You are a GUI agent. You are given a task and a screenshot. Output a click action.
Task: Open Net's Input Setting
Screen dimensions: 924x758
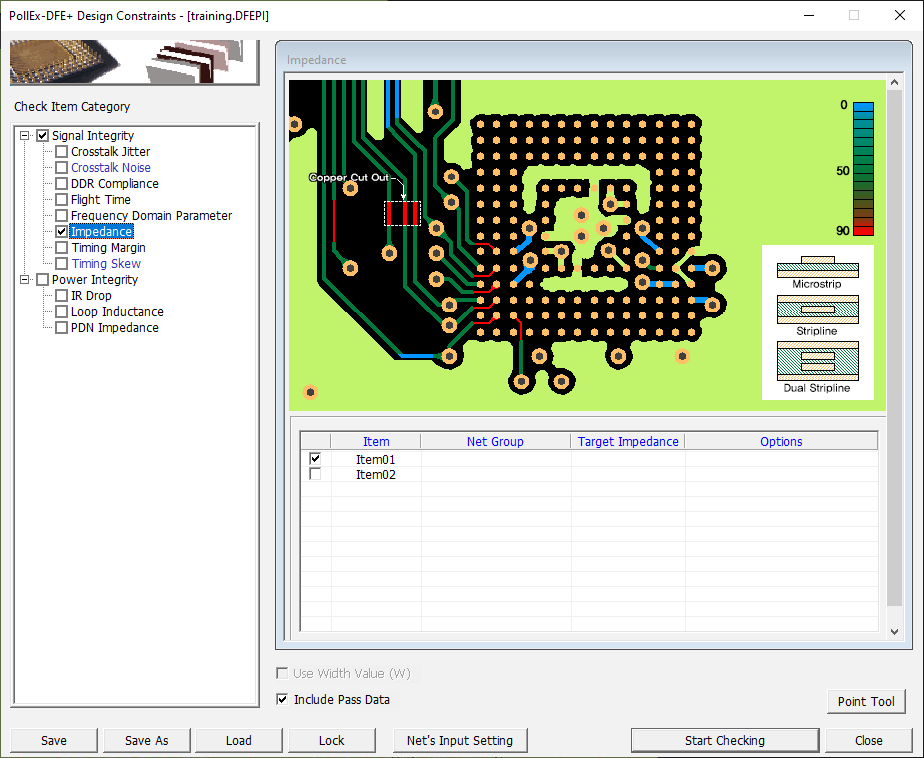click(x=460, y=741)
